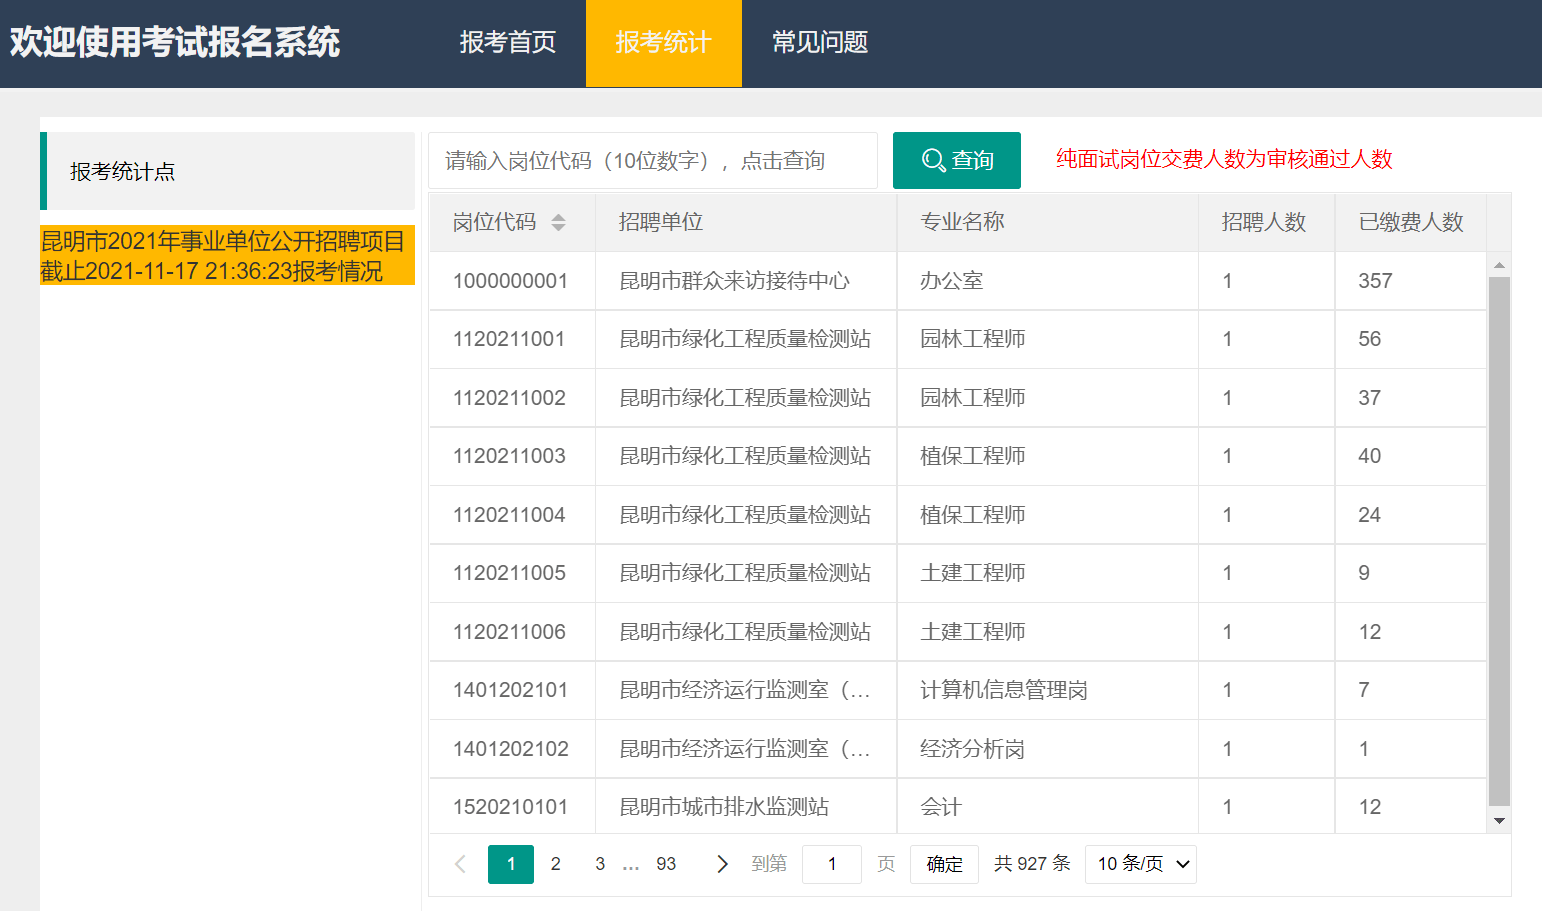Click the 已缴费人数 column header

click(1411, 222)
